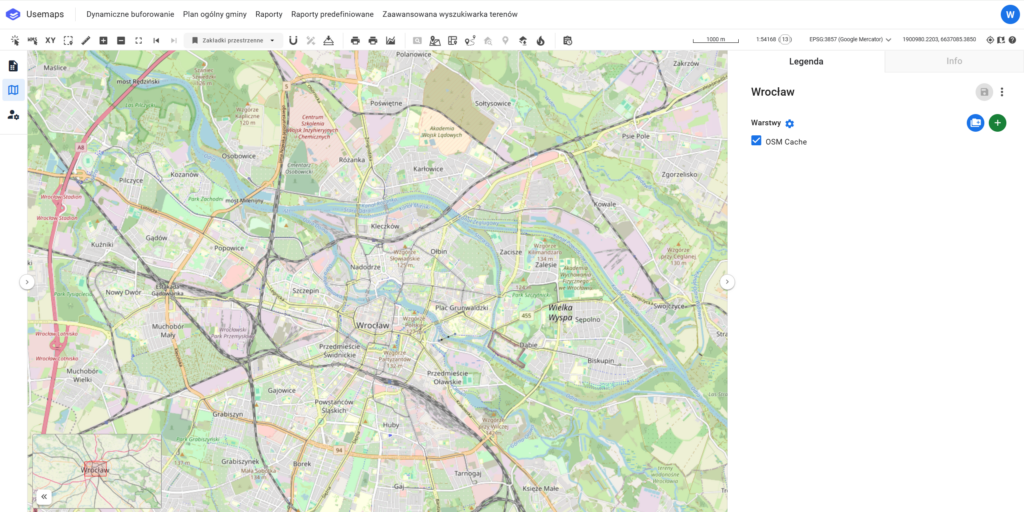The width and height of the screenshot is (1024, 512).
Task: Uncheck the OSM Cache layer checkbox
Action: click(x=756, y=141)
